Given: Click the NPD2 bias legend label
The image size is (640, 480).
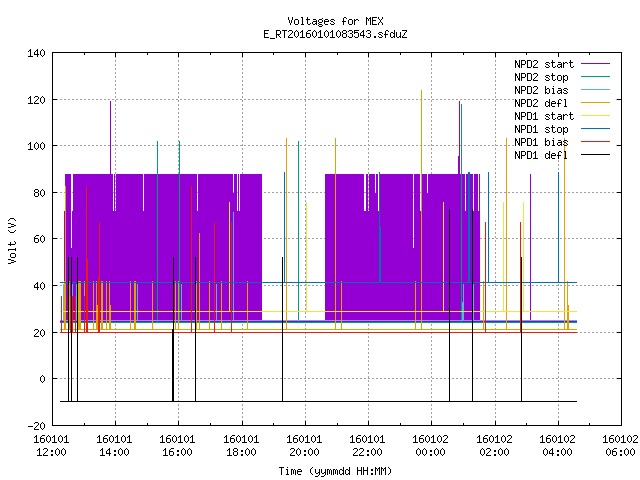Looking at the screenshot, I should 541,90.
